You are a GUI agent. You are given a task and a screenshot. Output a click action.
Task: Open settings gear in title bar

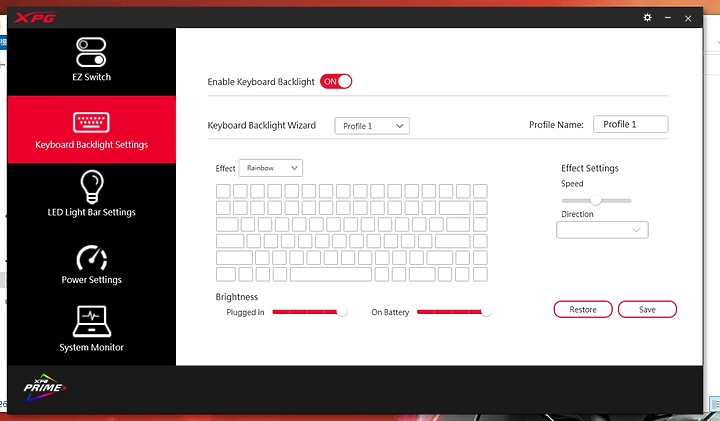point(647,17)
